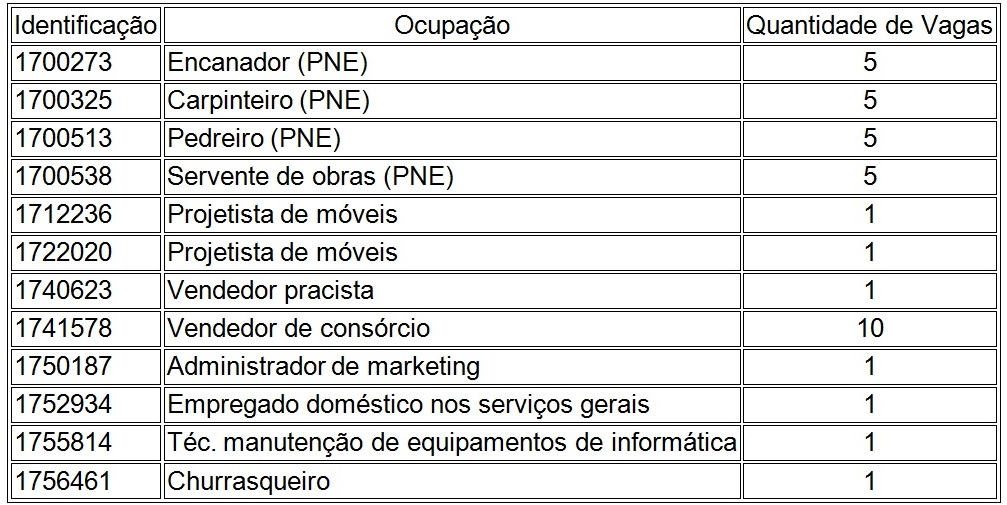
Task: Click the Ocupação column header
Action: pyautogui.click(x=452, y=25)
